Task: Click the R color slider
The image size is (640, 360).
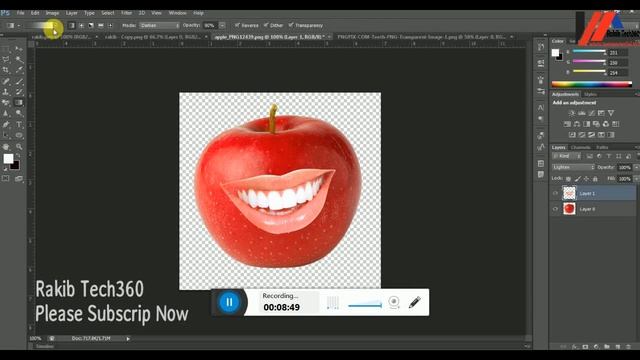Action: point(589,52)
